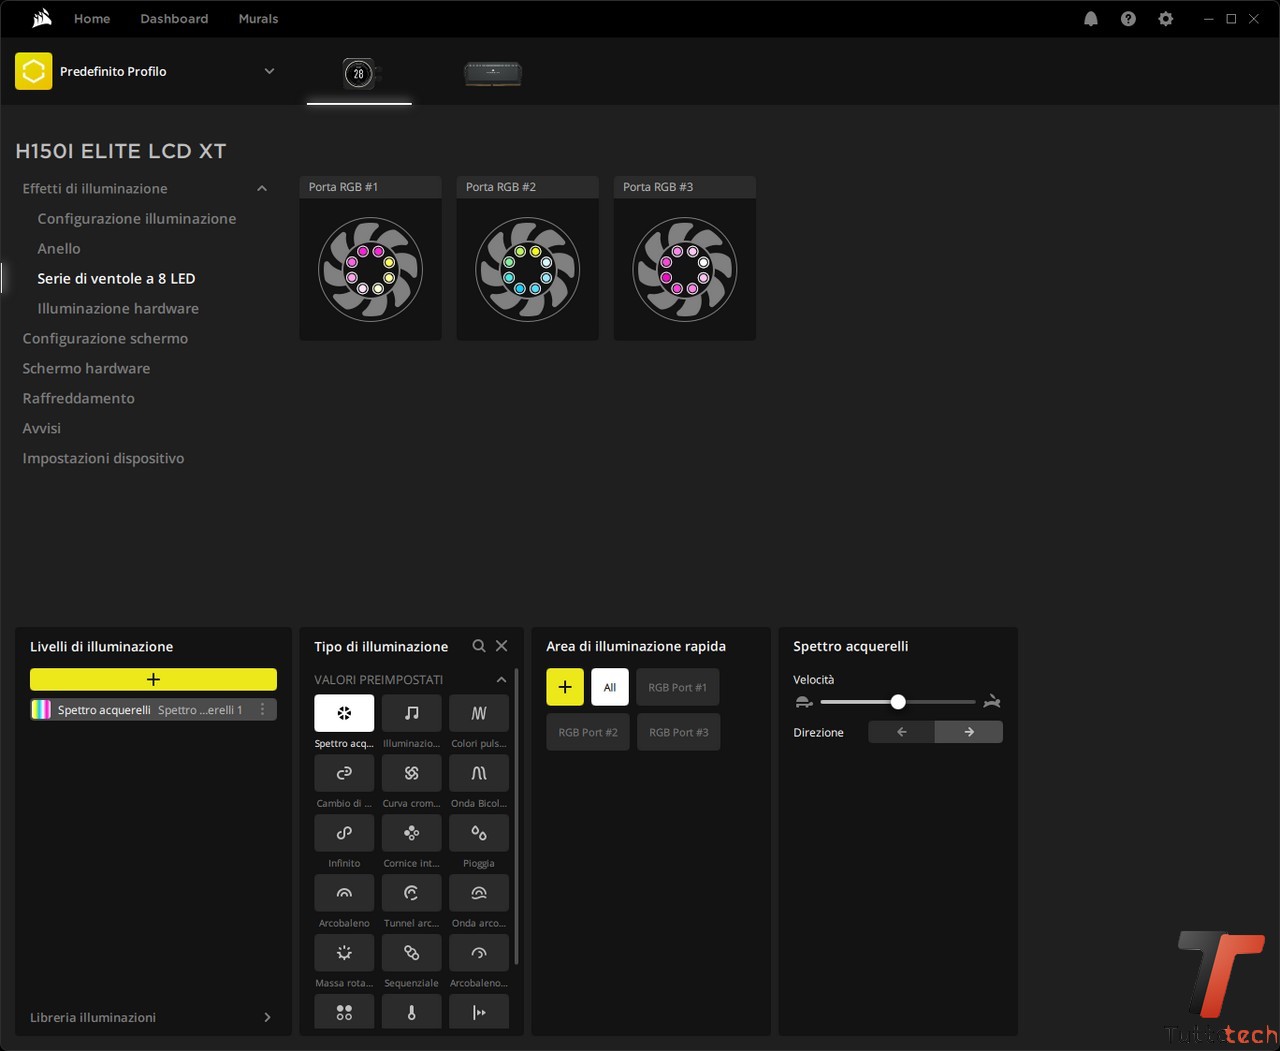Open the notifications bell icon
Viewport: 1280px width, 1051px height.
coord(1091,19)
